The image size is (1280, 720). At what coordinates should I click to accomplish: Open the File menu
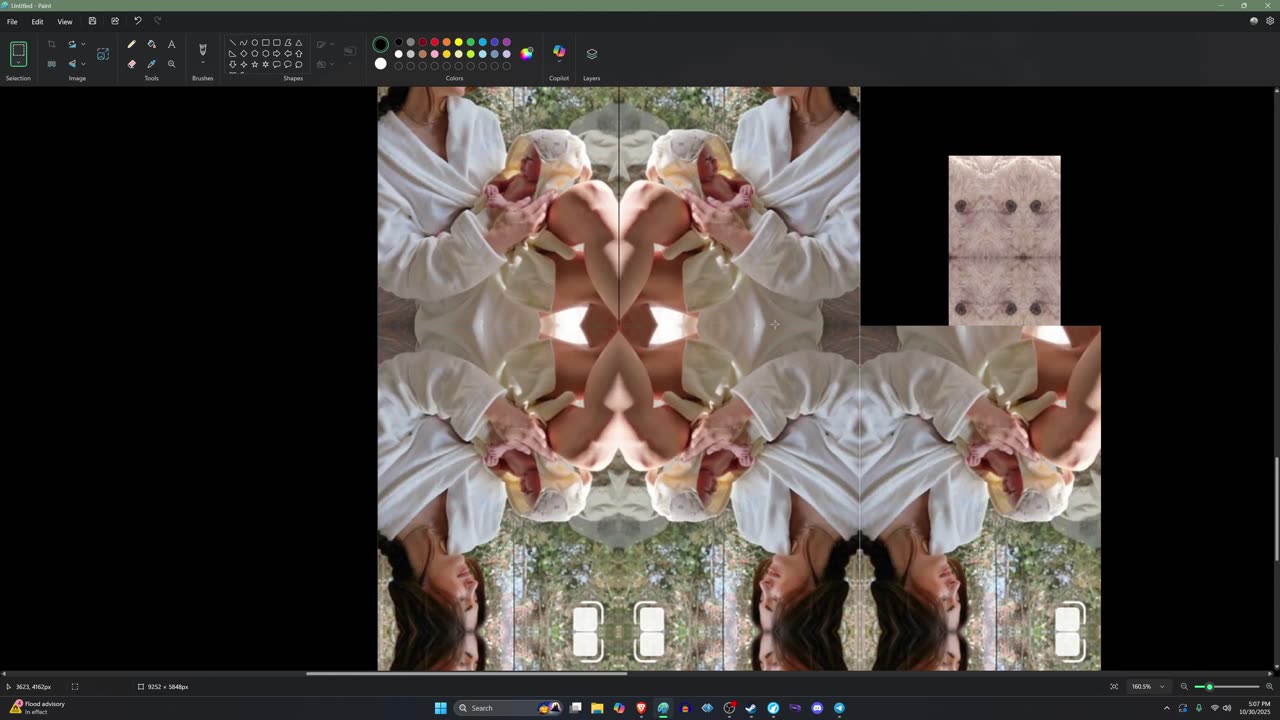coord(12,21)
